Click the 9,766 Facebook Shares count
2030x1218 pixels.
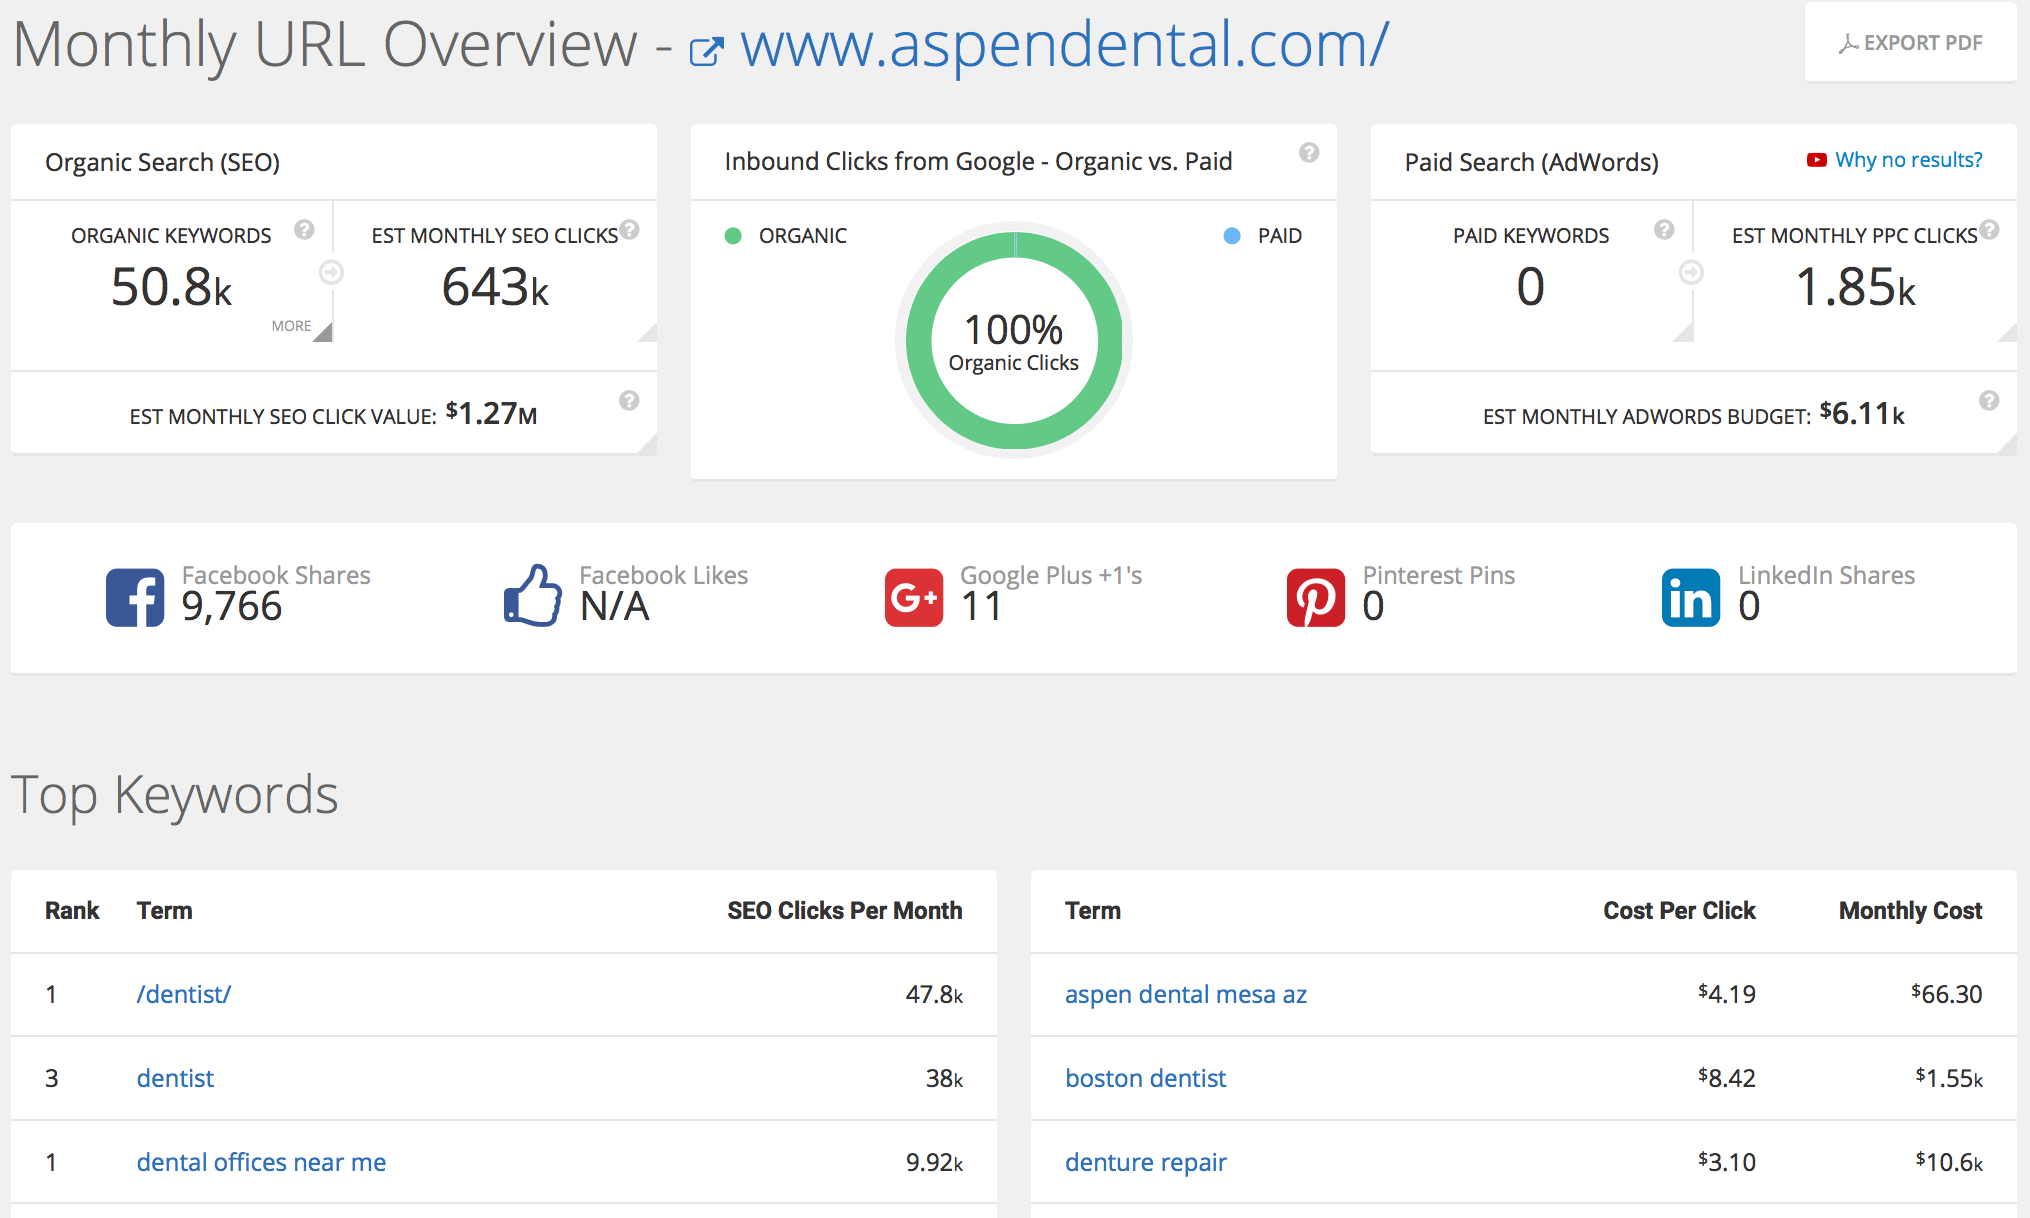point(232,606)
